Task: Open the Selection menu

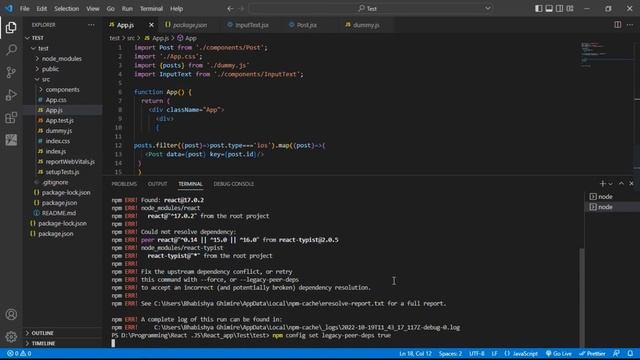Action: coord(67,8)
